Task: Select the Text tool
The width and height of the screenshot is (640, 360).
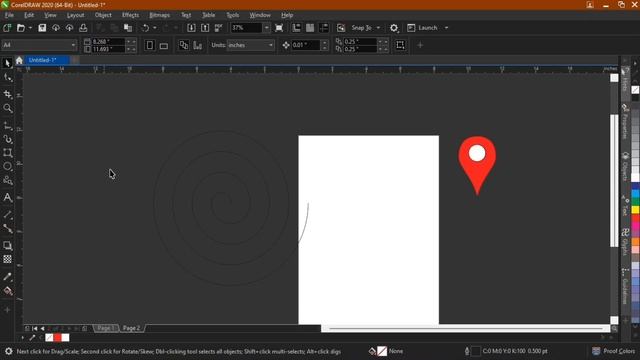Action: click(x=7, y=198)
